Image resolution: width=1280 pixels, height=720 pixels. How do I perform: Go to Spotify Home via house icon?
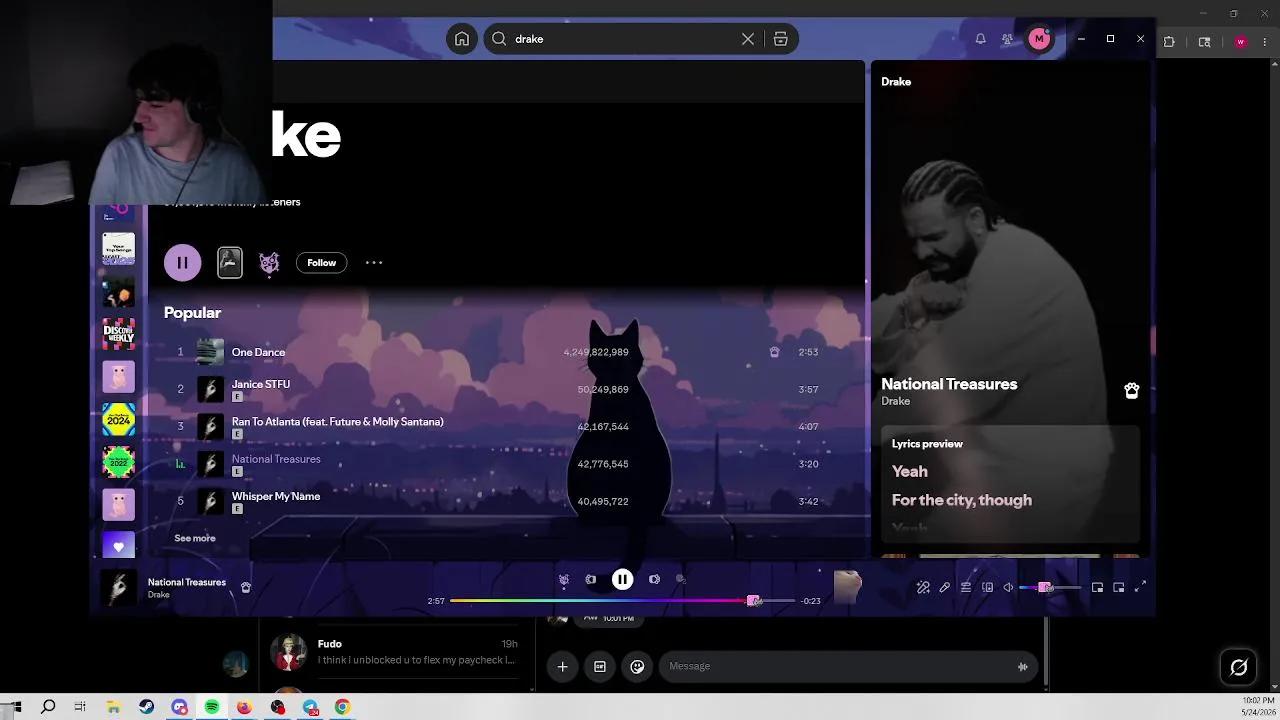[461, 39]
